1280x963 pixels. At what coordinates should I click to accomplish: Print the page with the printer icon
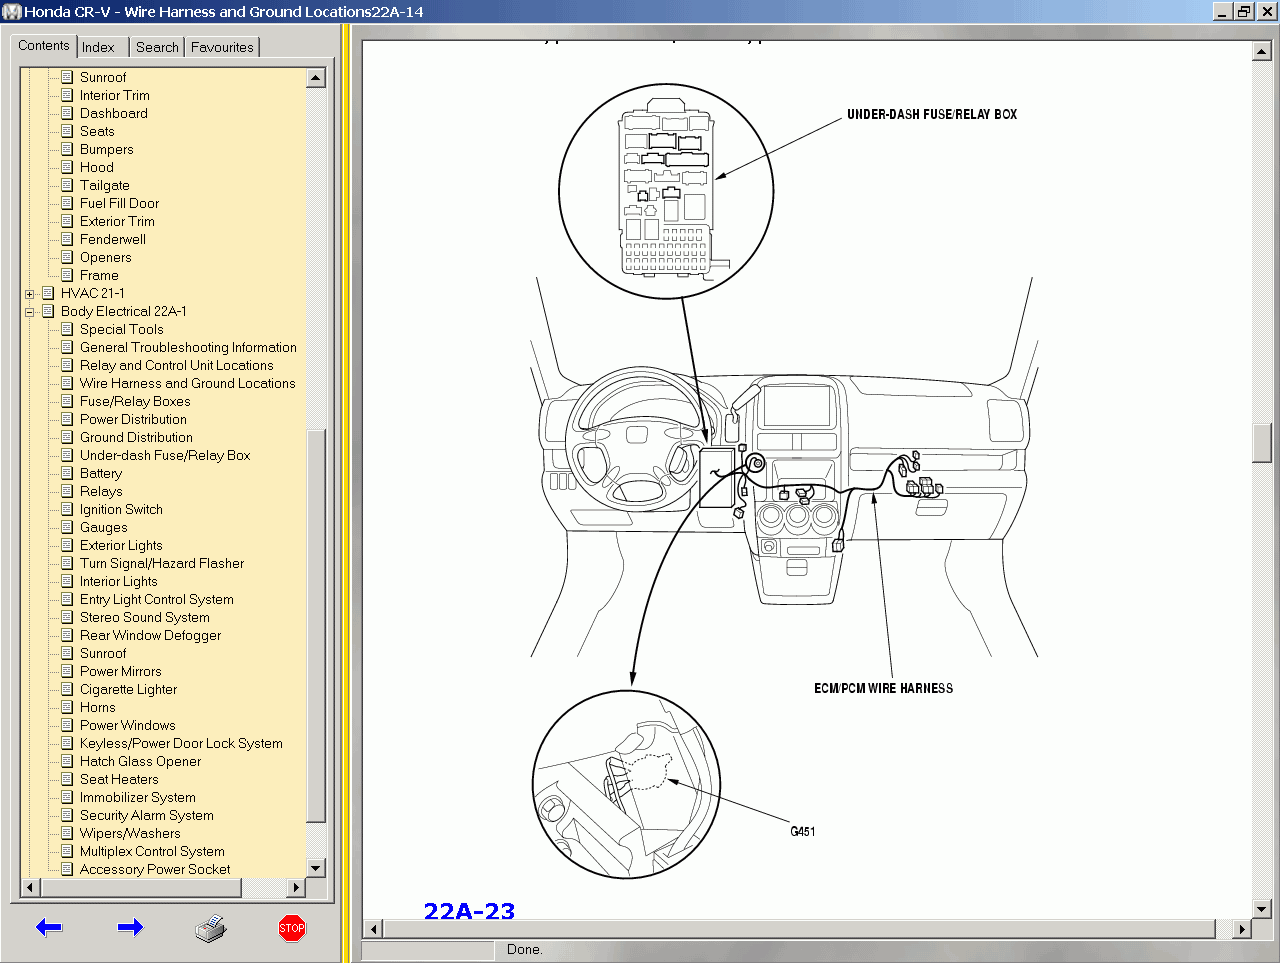pyautogui.click(x=211, y=928)
